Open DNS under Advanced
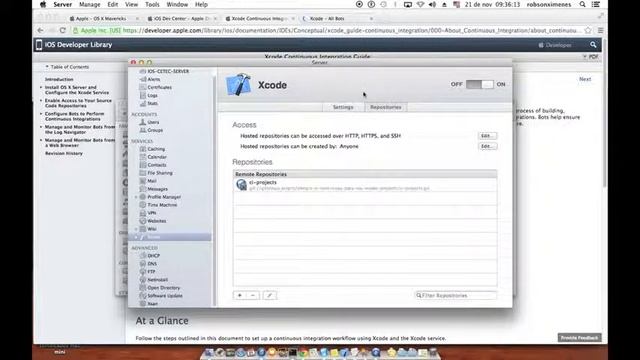The width and height of the screenshot is (640, 360). pos(152,264)
